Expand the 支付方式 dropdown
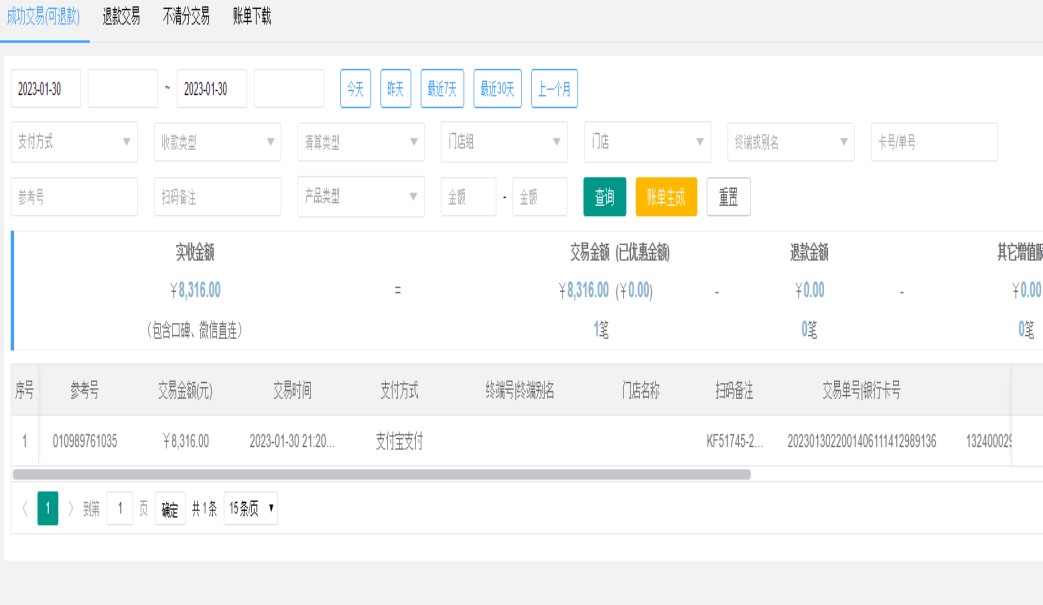The width and height of the screenshot is (1043, 605). 75,142
